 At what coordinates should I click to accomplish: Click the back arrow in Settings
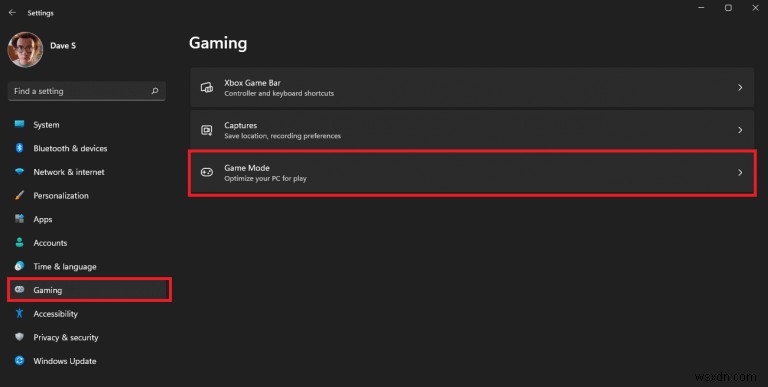tap(12, 13)
